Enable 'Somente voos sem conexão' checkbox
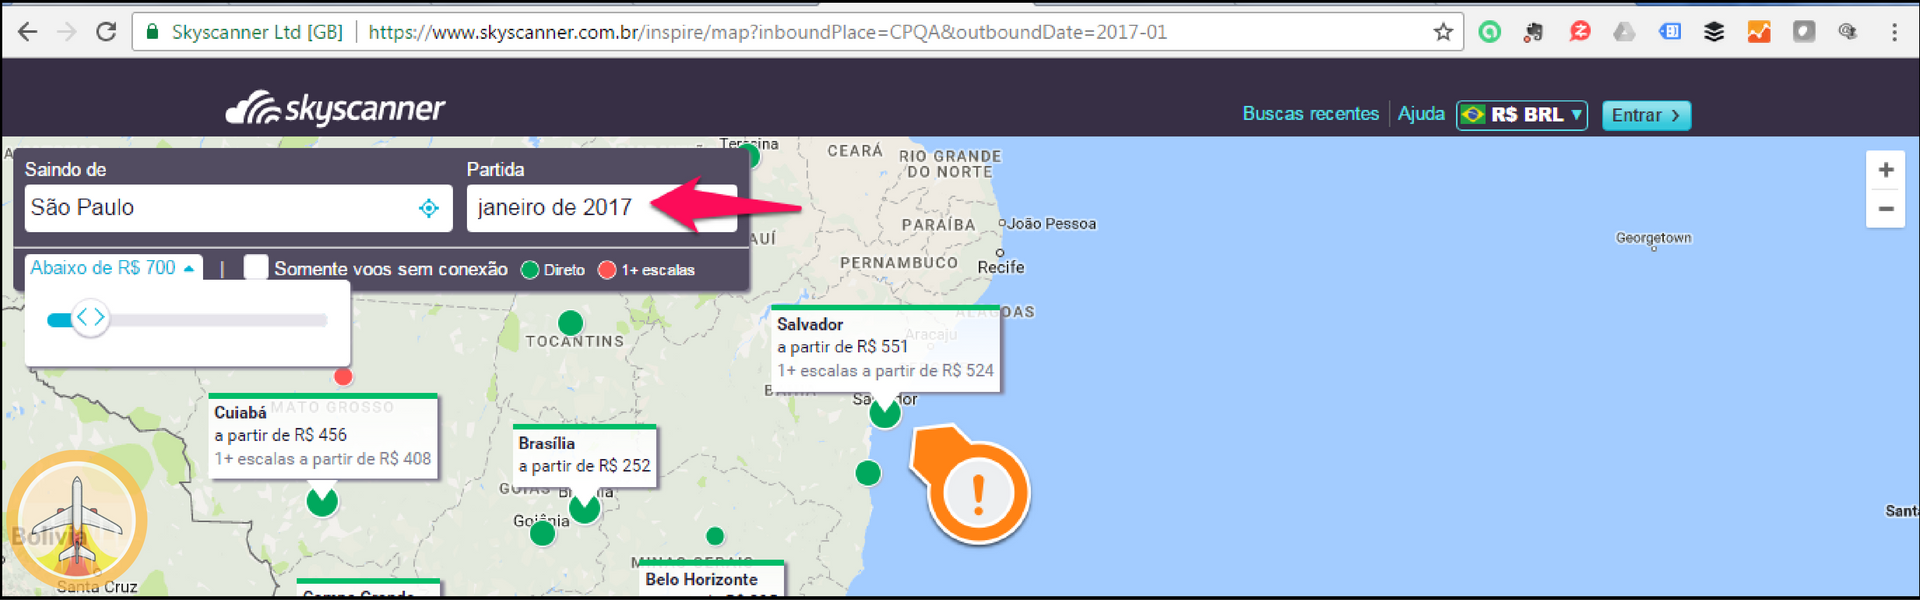1920x600 pixels. 256,268
